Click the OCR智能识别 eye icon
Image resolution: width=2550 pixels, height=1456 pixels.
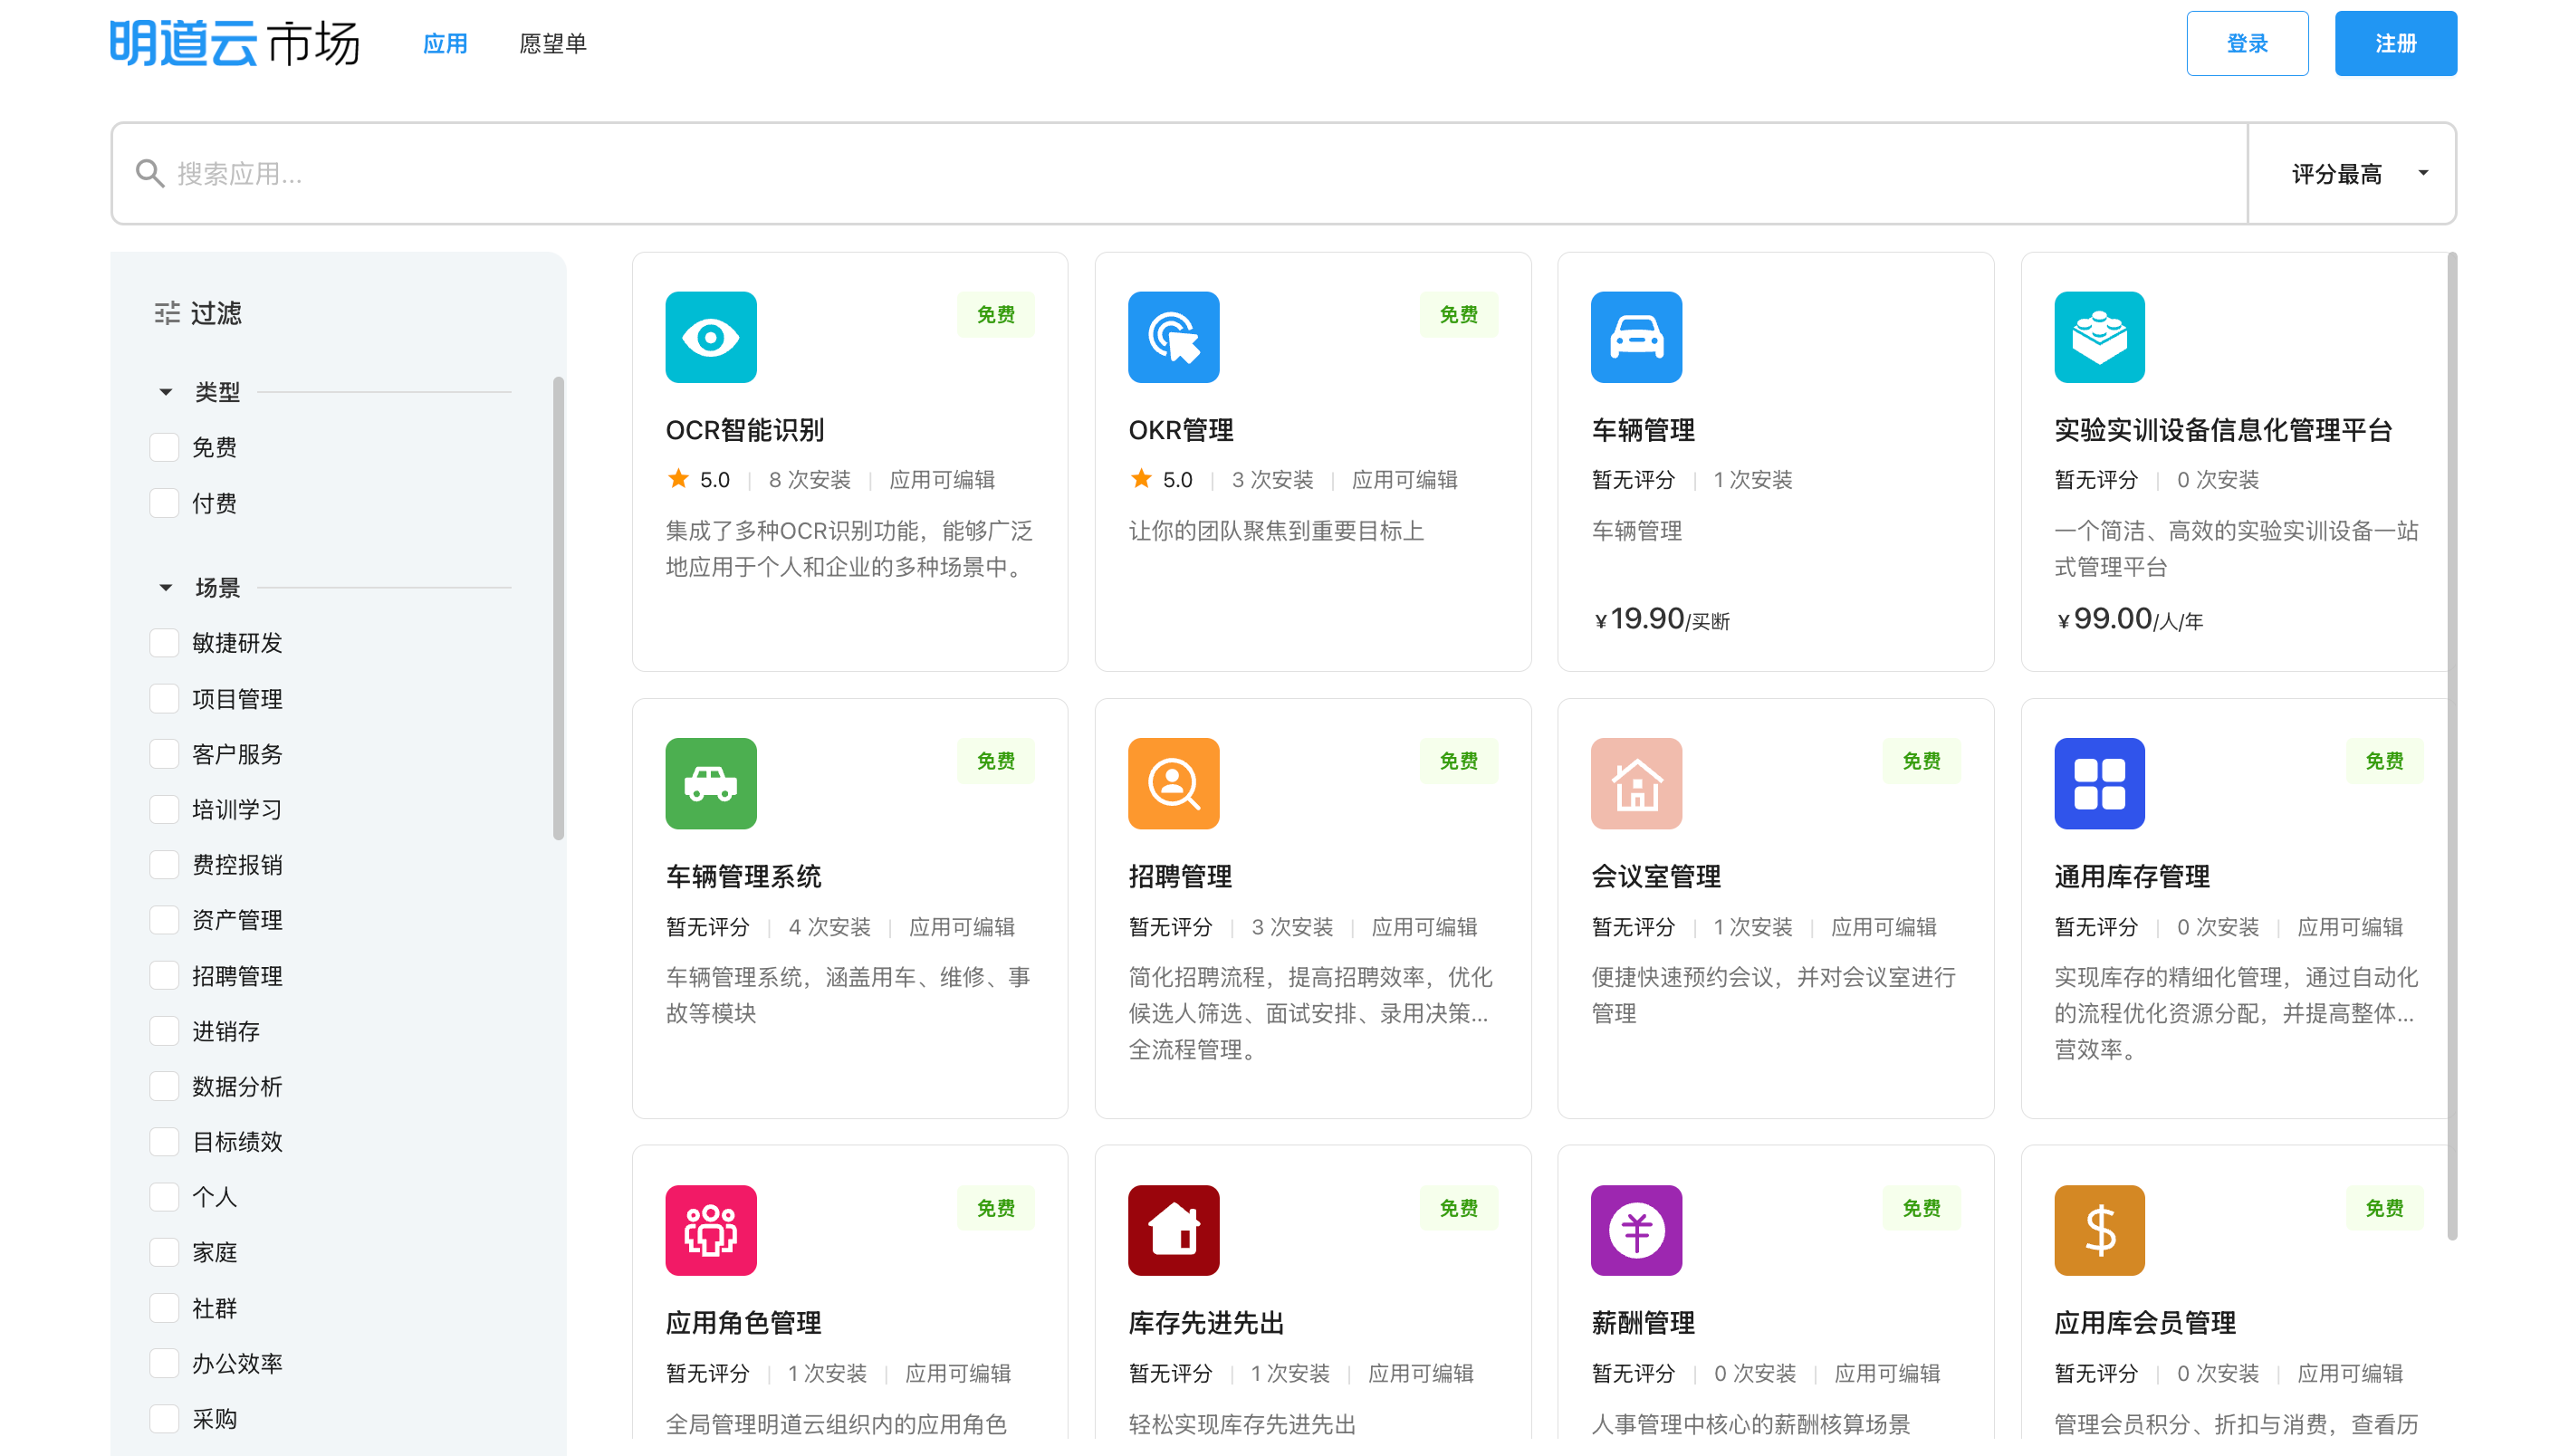tap(710, 337)
